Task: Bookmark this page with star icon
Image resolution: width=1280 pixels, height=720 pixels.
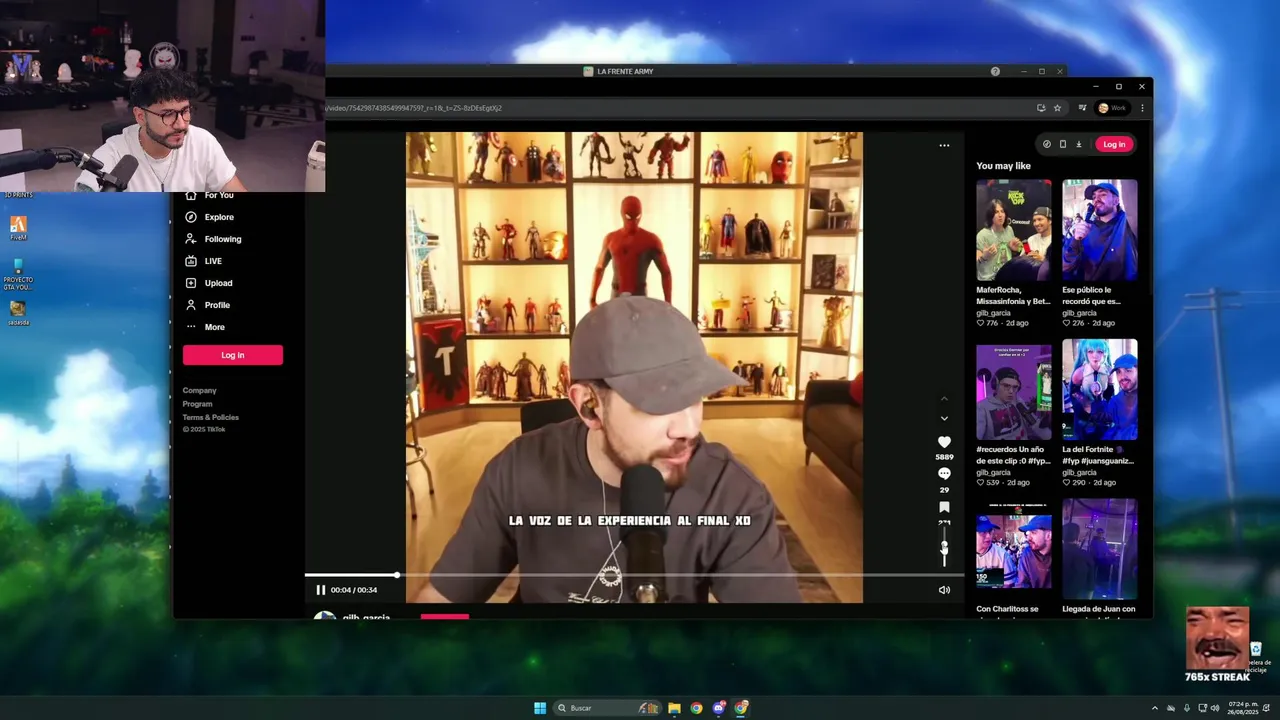Action: [x=1057, y=108]
